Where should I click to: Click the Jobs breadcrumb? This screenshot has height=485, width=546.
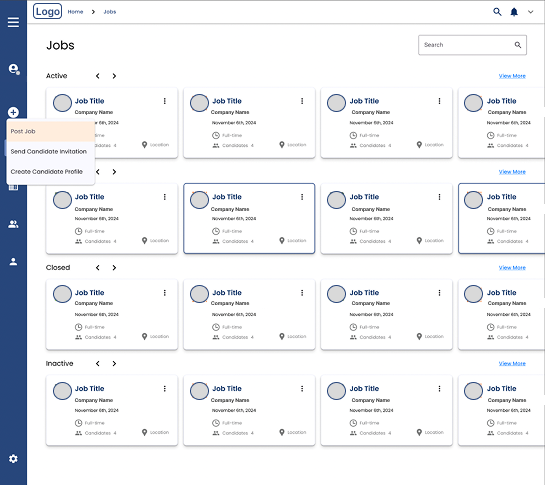110,12
